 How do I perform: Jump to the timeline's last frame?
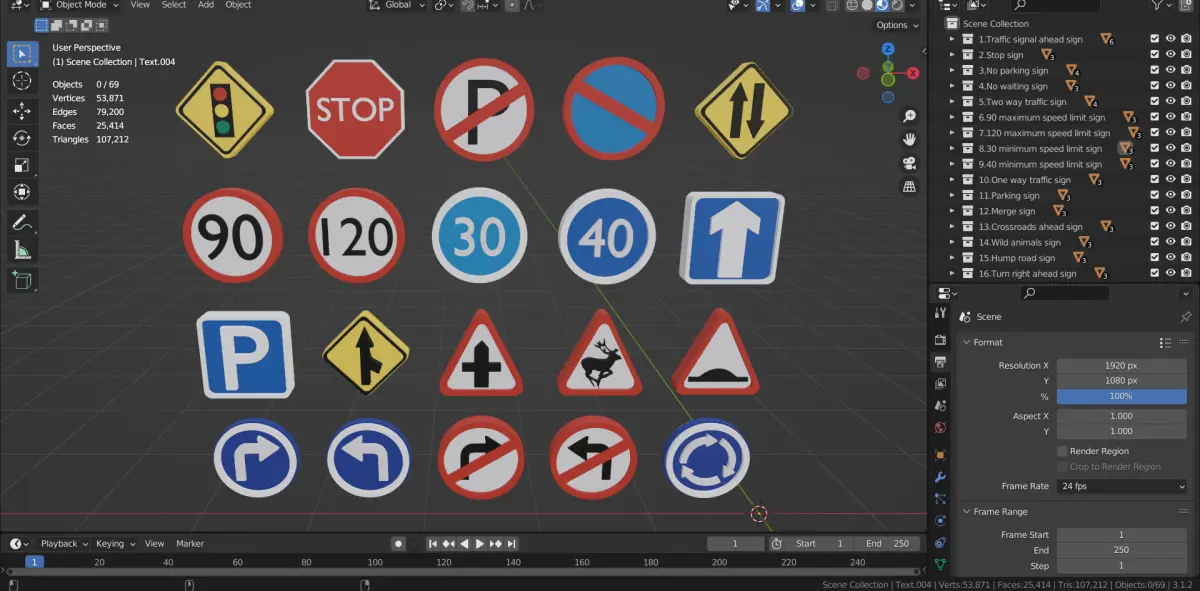(x=512, y=544)
